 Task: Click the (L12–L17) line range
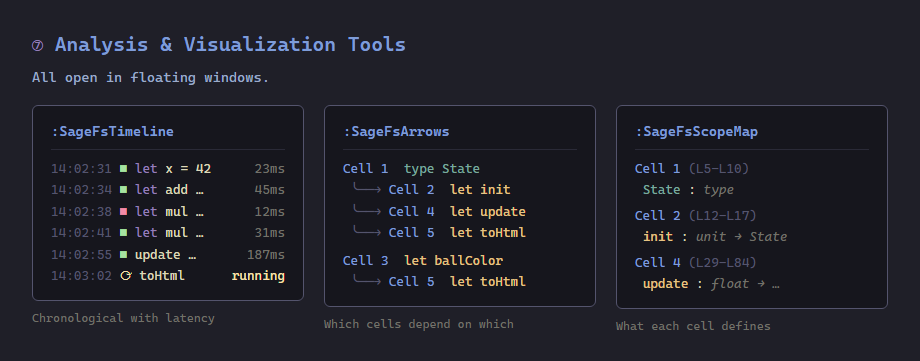[x=722, y=215]
